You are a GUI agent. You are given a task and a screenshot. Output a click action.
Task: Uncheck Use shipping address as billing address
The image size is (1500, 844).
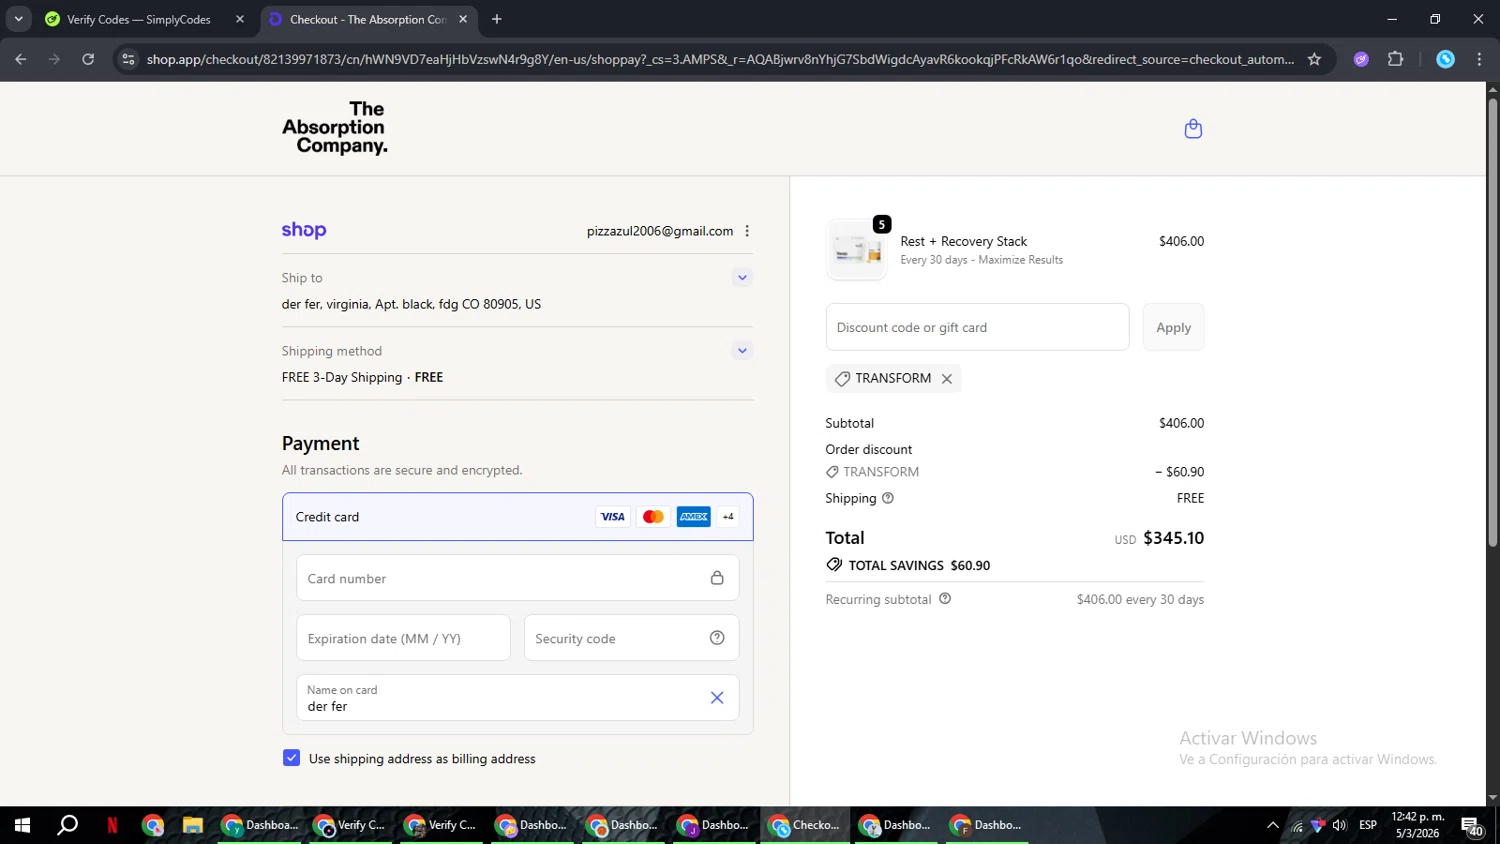coord(291,758)
